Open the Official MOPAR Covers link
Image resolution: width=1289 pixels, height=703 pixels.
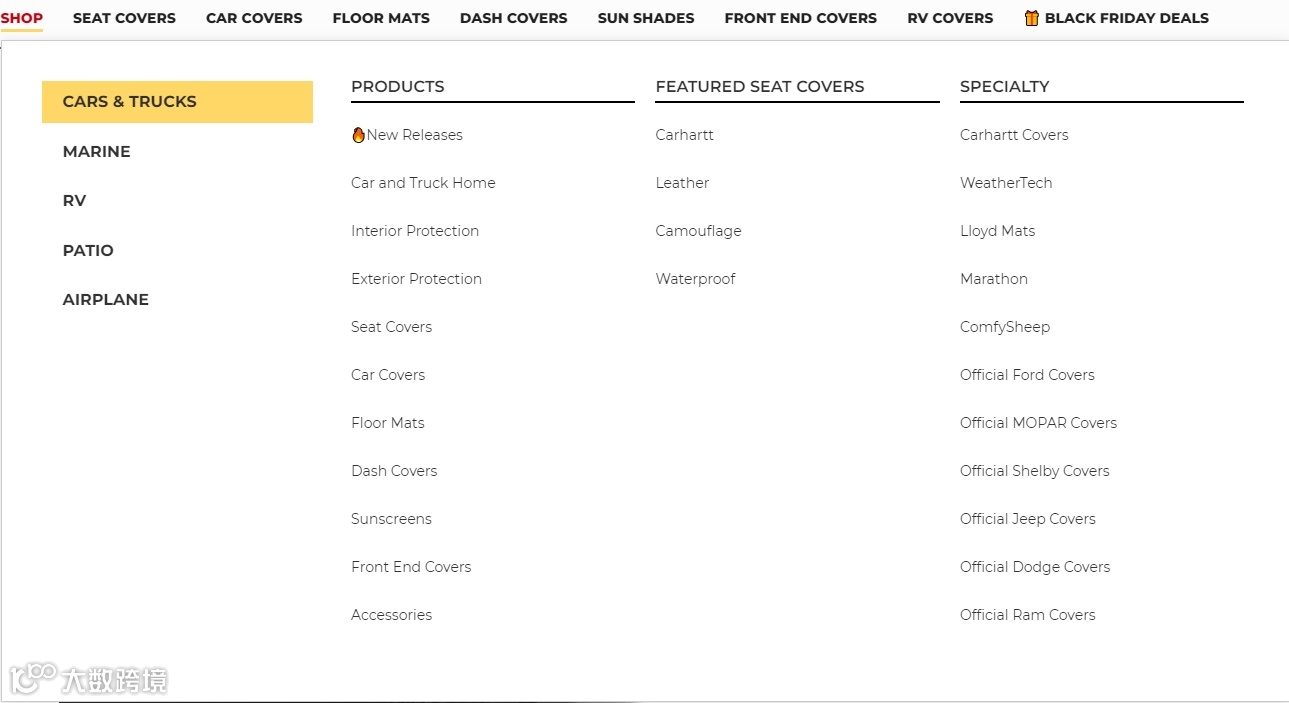1038,423
